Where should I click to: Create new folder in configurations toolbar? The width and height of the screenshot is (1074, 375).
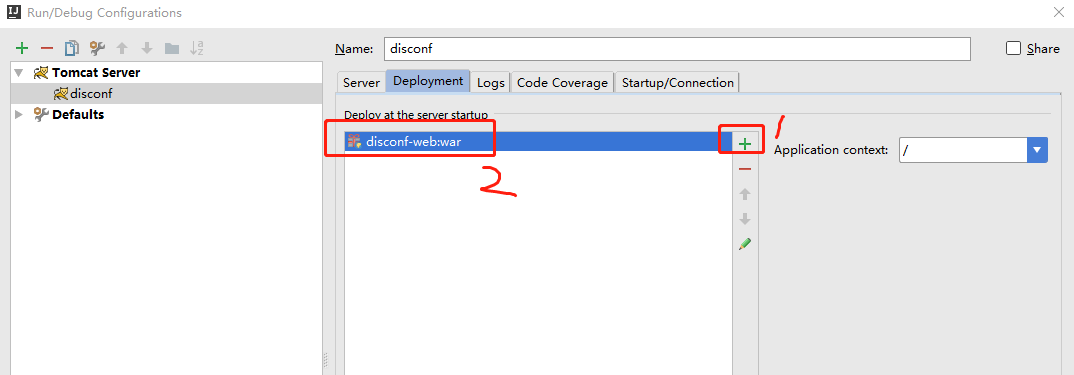tap(172, 48)
